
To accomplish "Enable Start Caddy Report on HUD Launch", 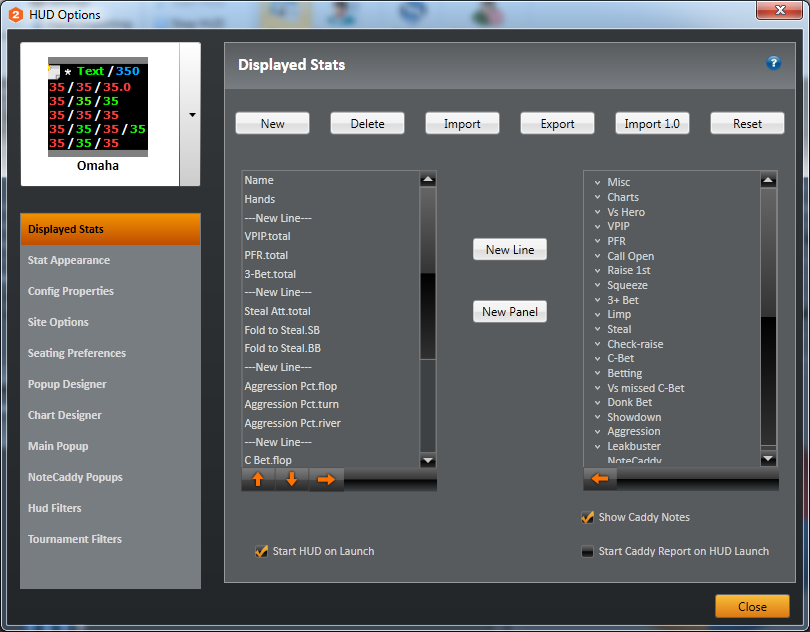I will [587, 551].
